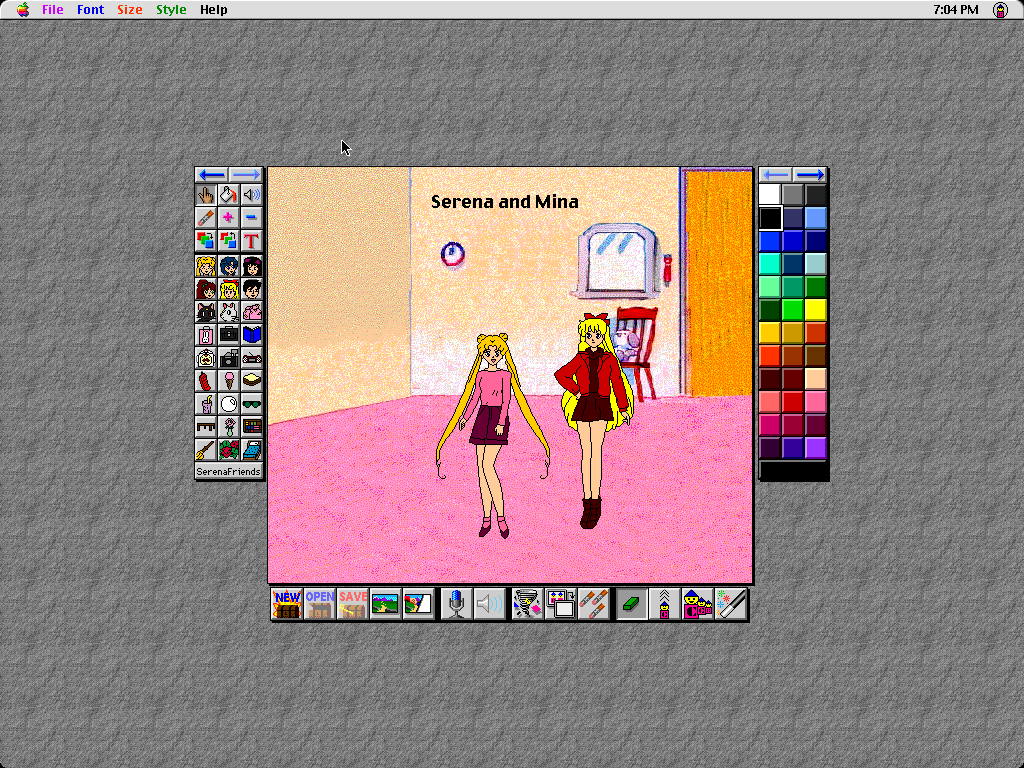Pick the violet purple color swatch

815,447
